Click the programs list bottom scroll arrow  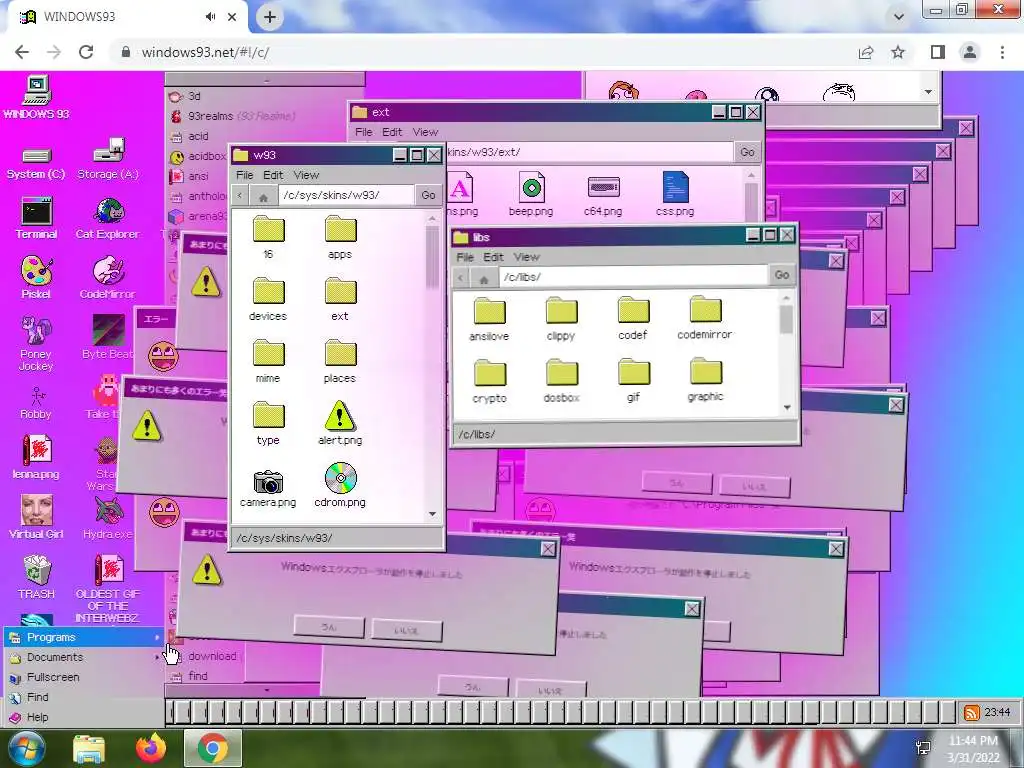click(x=266, y=690)
